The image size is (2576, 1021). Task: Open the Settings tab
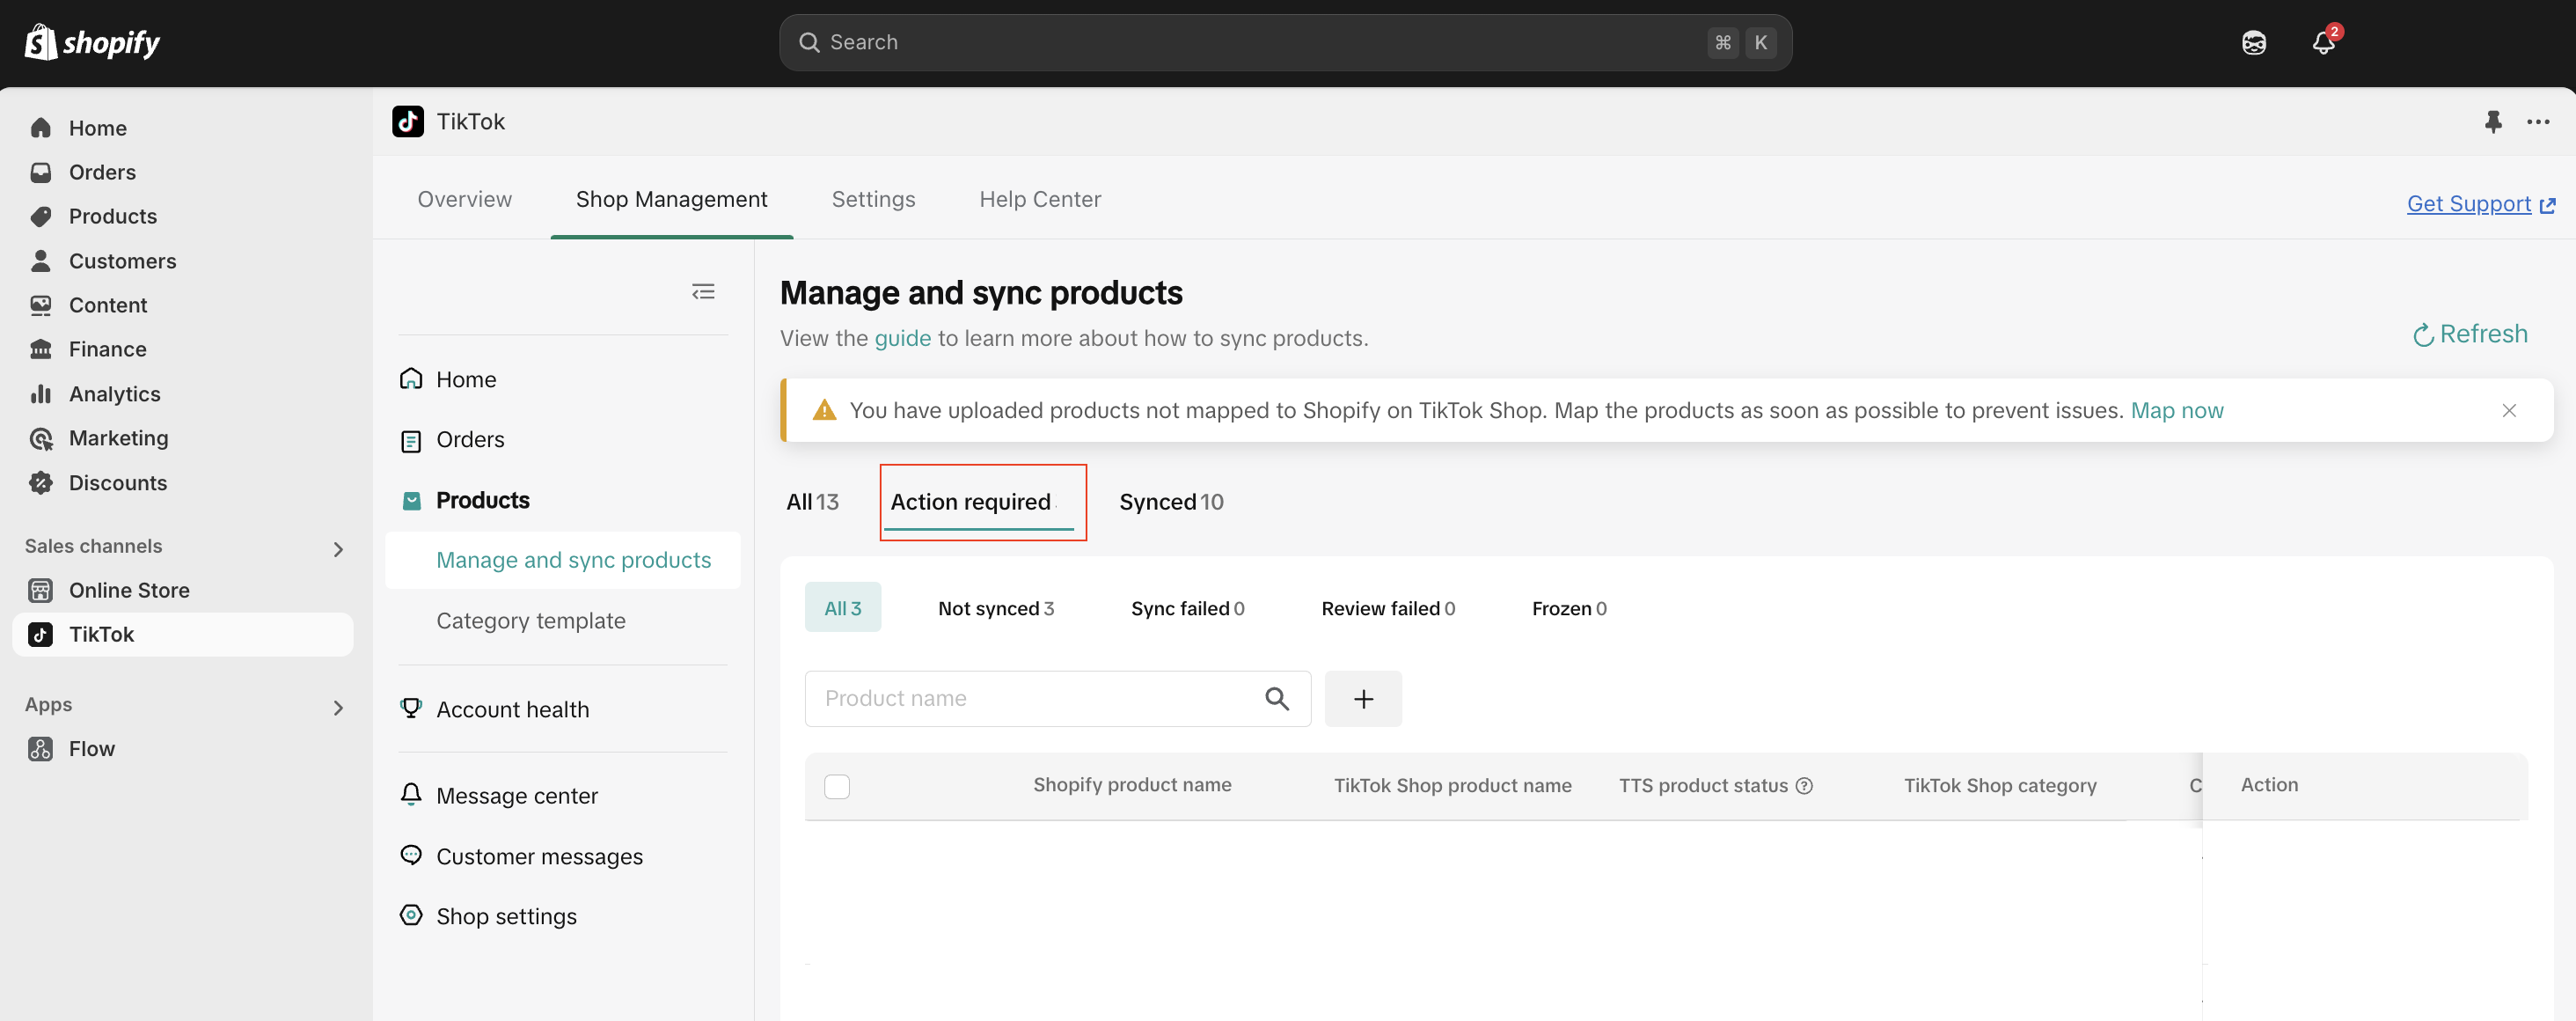(x=874, y=199)
